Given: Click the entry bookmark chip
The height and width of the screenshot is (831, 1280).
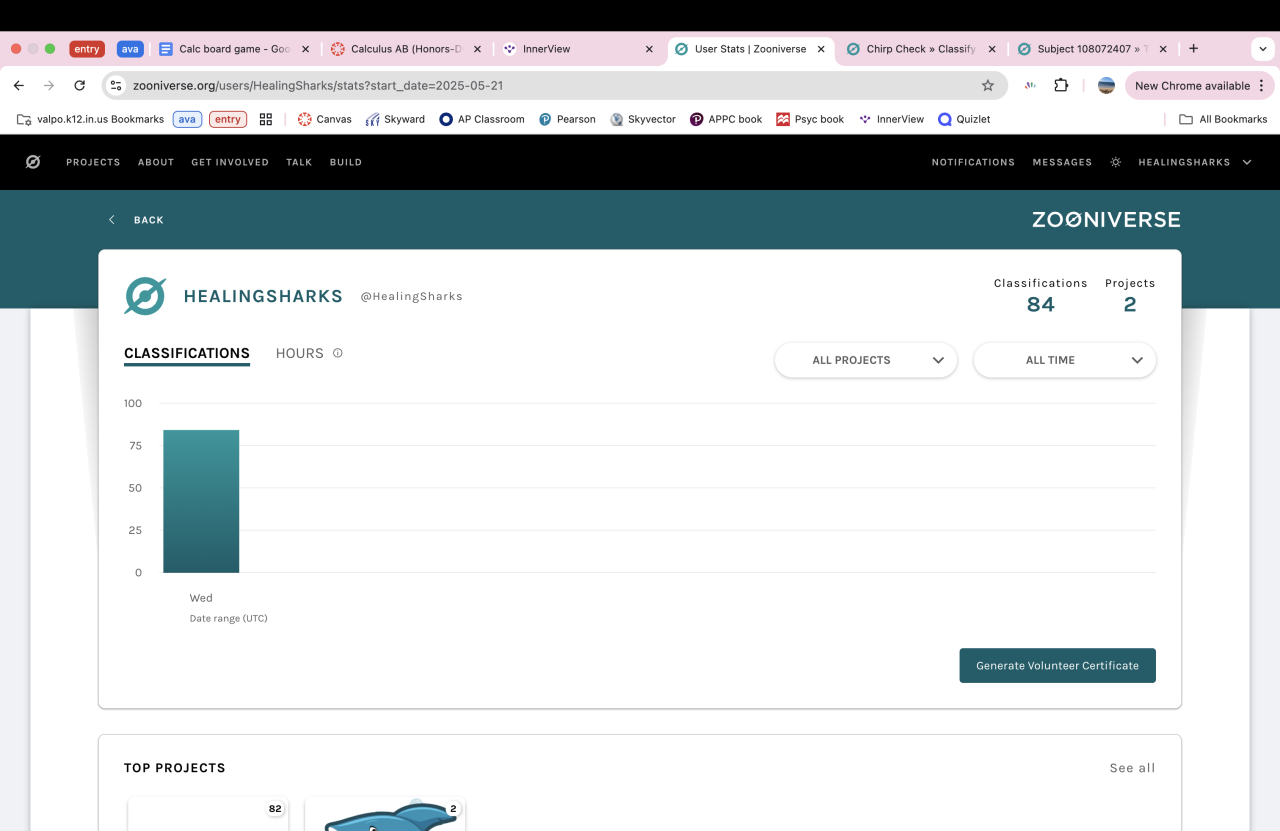Looking at the screenshot, I should point(228,119).
